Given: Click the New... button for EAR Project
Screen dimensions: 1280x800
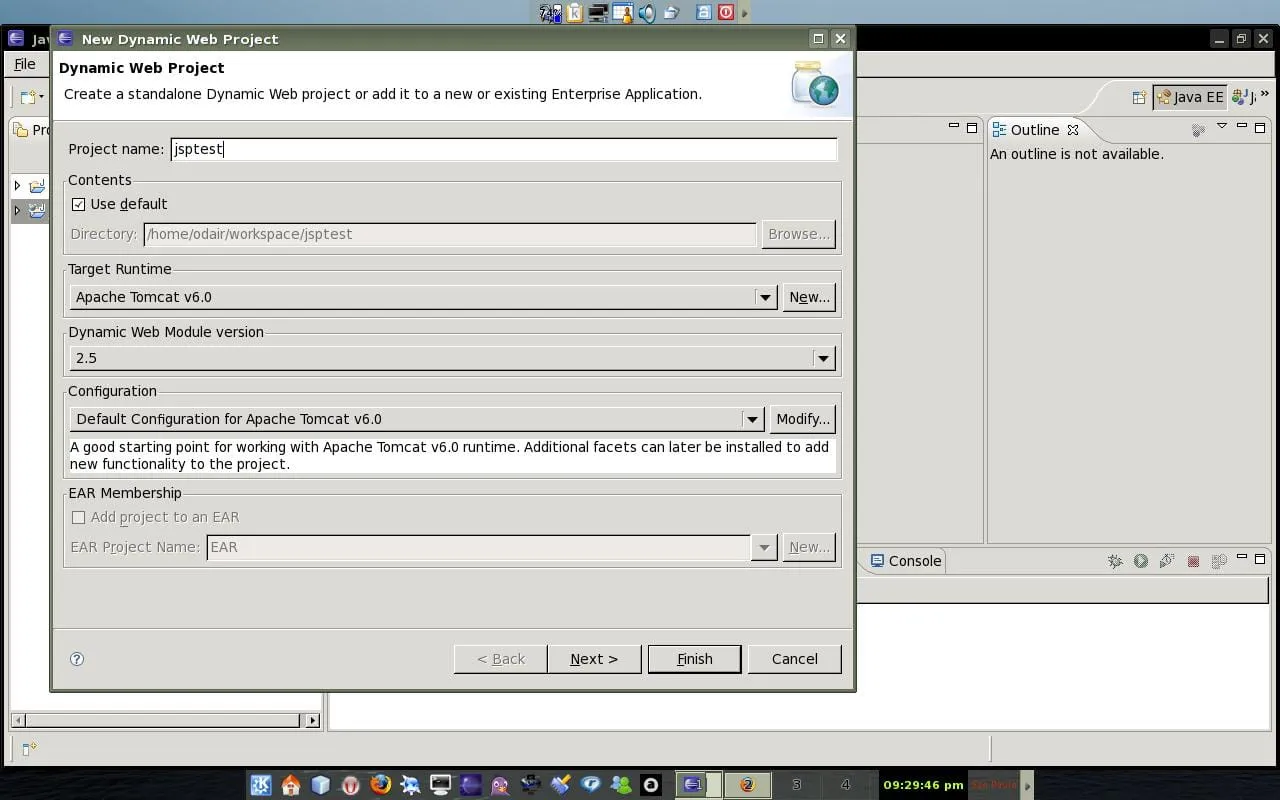Looking at the screenshot, I should [x=809, y=547].
